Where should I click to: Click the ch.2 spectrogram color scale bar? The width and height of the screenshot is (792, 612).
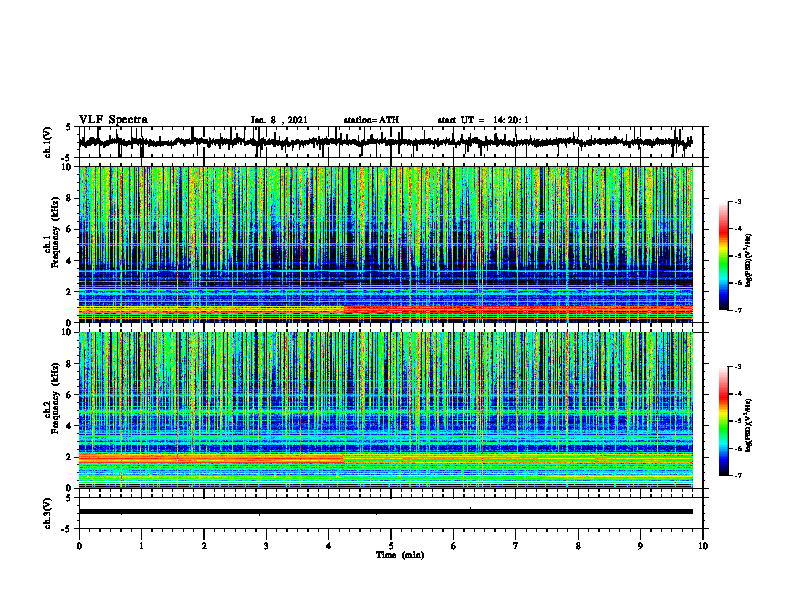723,421
